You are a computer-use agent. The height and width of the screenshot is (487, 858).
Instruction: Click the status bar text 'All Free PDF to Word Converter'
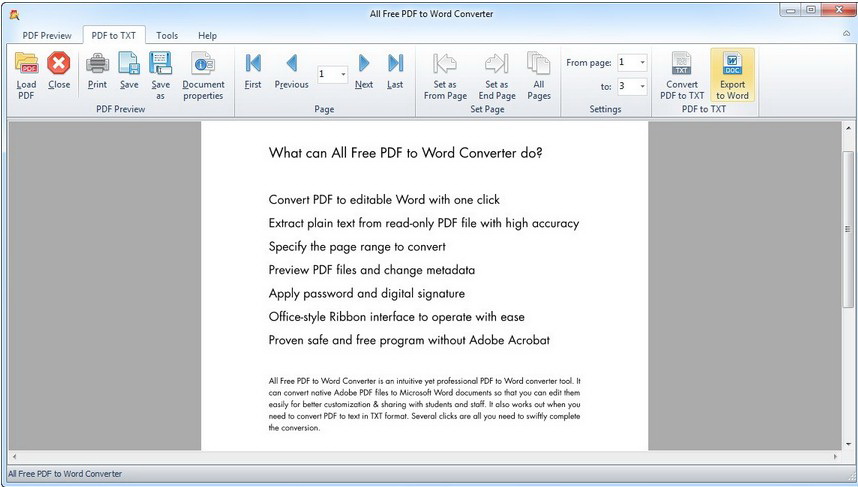click(x=65, y=474)
